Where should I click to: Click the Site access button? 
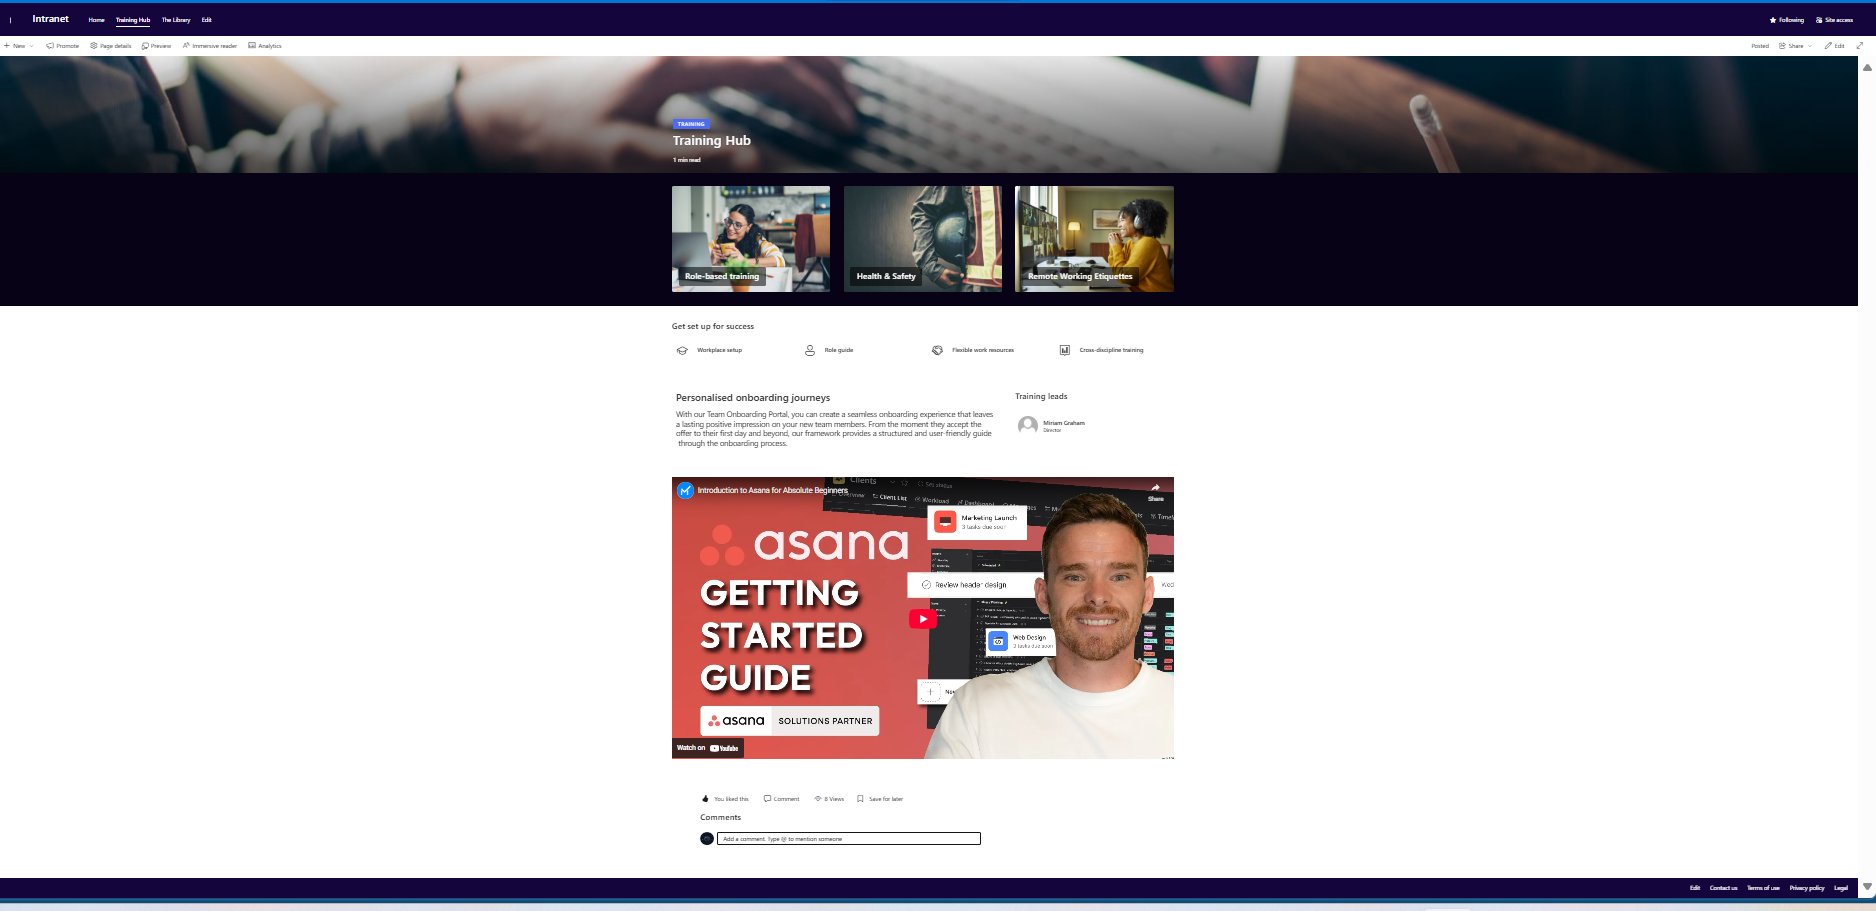[x=1835, y=19]
